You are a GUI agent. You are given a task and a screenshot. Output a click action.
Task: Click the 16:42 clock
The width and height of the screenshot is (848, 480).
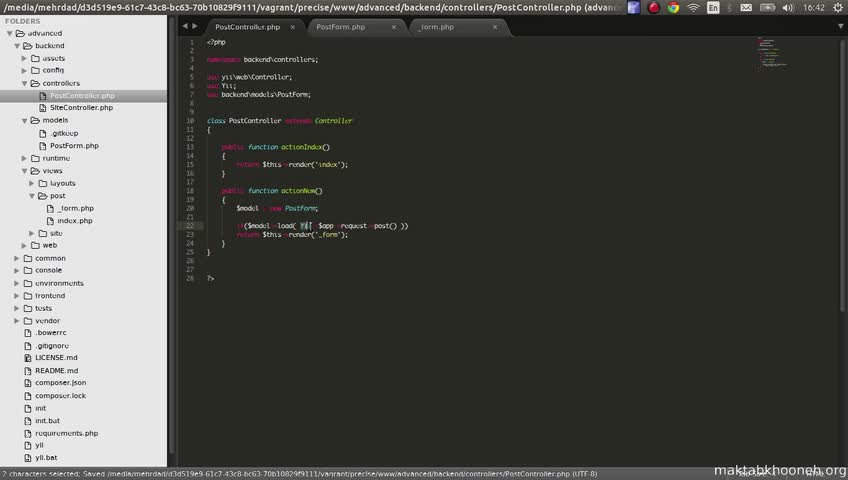click(x=813, y=8)
